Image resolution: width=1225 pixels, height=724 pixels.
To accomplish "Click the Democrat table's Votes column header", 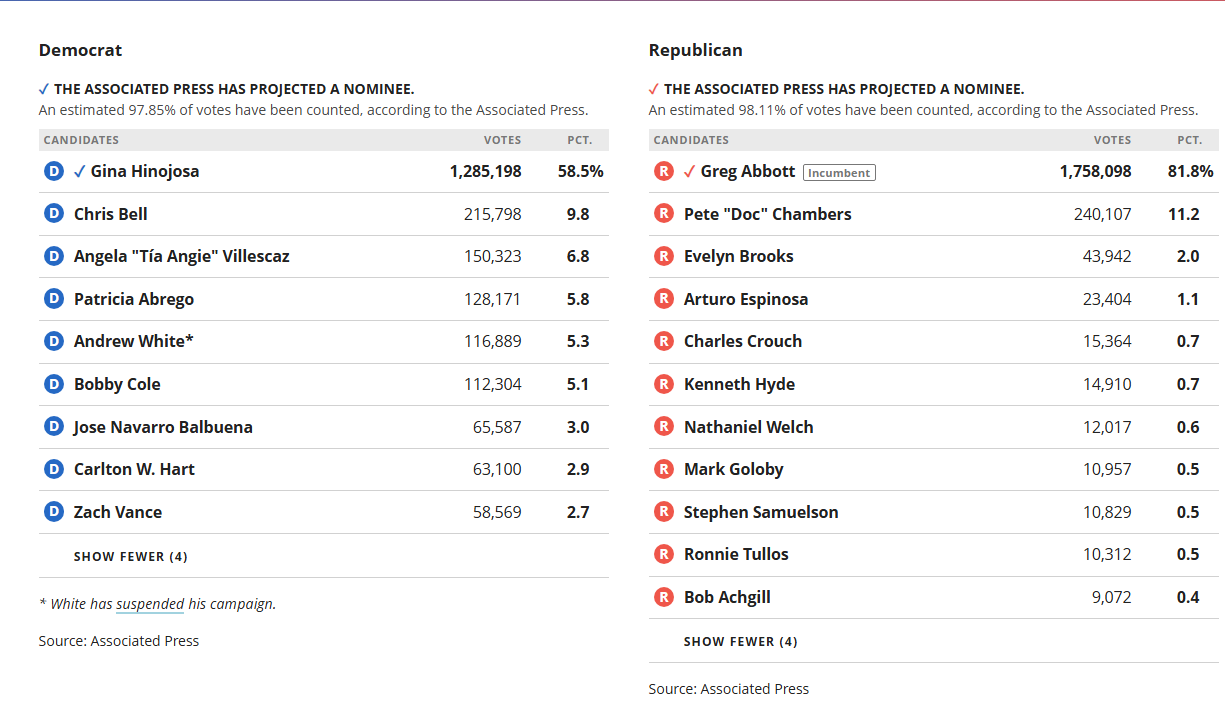I will pyautogui.click(x=502, y=140).
